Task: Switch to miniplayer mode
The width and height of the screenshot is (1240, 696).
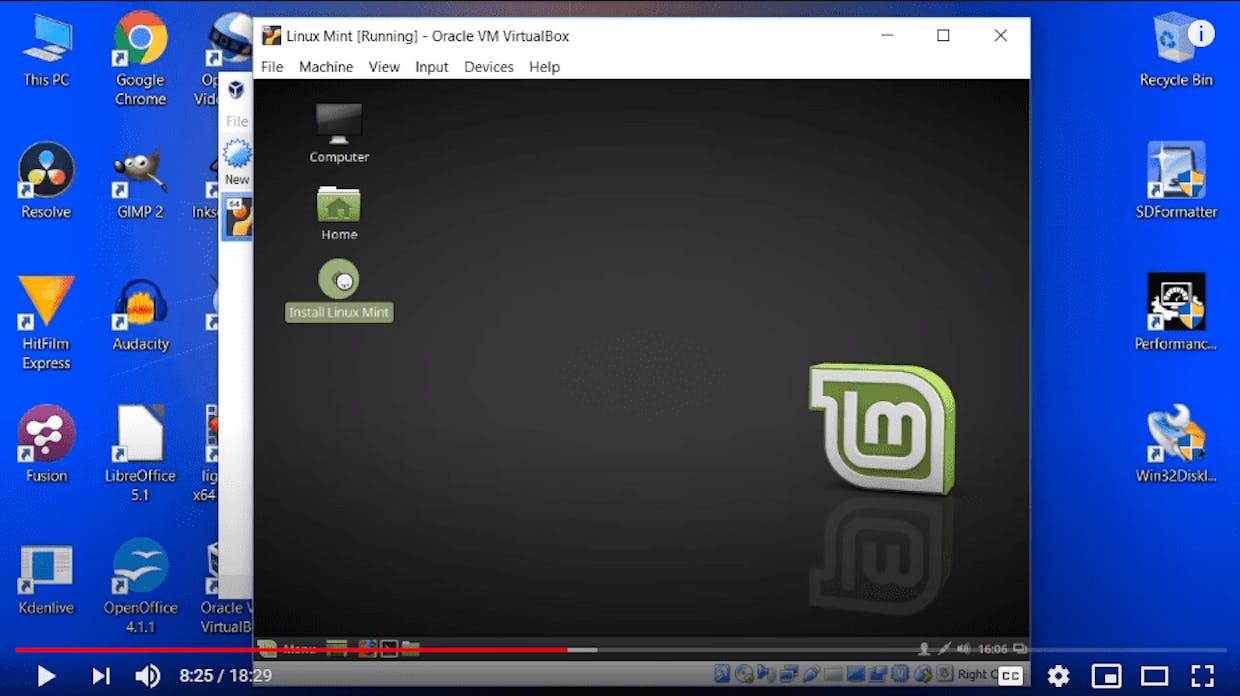Action: (x=1107, y=676)
